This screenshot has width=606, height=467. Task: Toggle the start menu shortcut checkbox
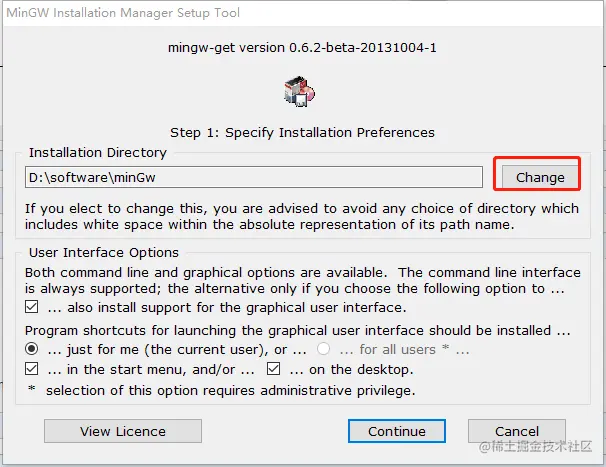point(32,369)
